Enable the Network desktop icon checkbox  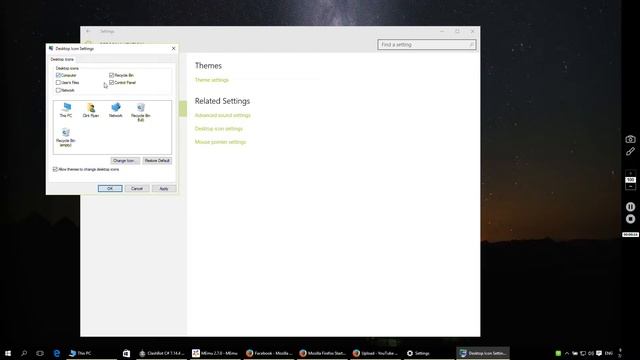coord(58,90)
